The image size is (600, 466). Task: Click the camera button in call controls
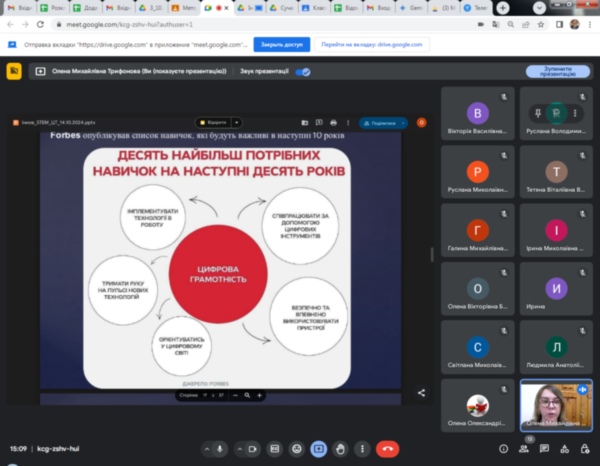click(x=251, y=449)
